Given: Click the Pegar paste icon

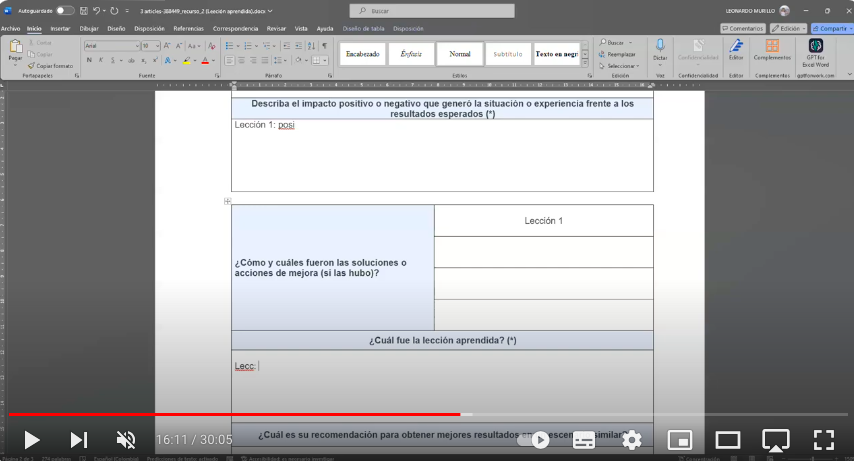Looking at the screenshot, I should 15,50.
